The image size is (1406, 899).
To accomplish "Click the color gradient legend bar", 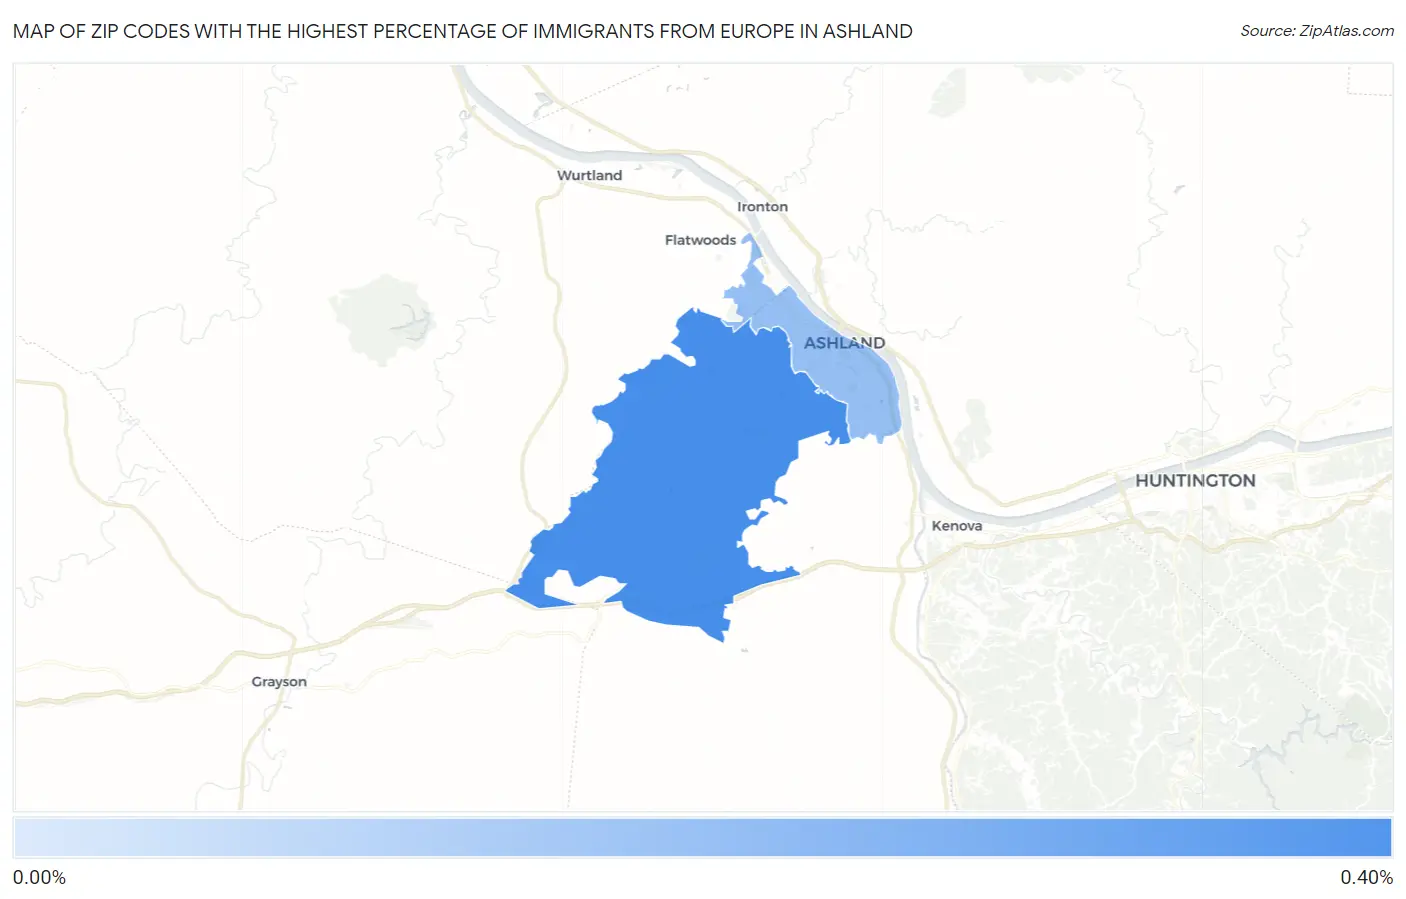I will coord(703,838).
